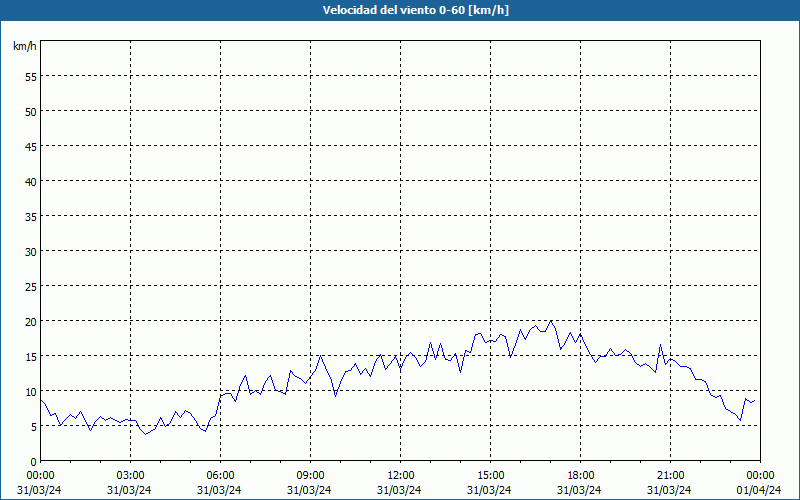800x500 pixels.
Task: Click the "31/03/24" date under 18:00
Action: pos(579,490)
